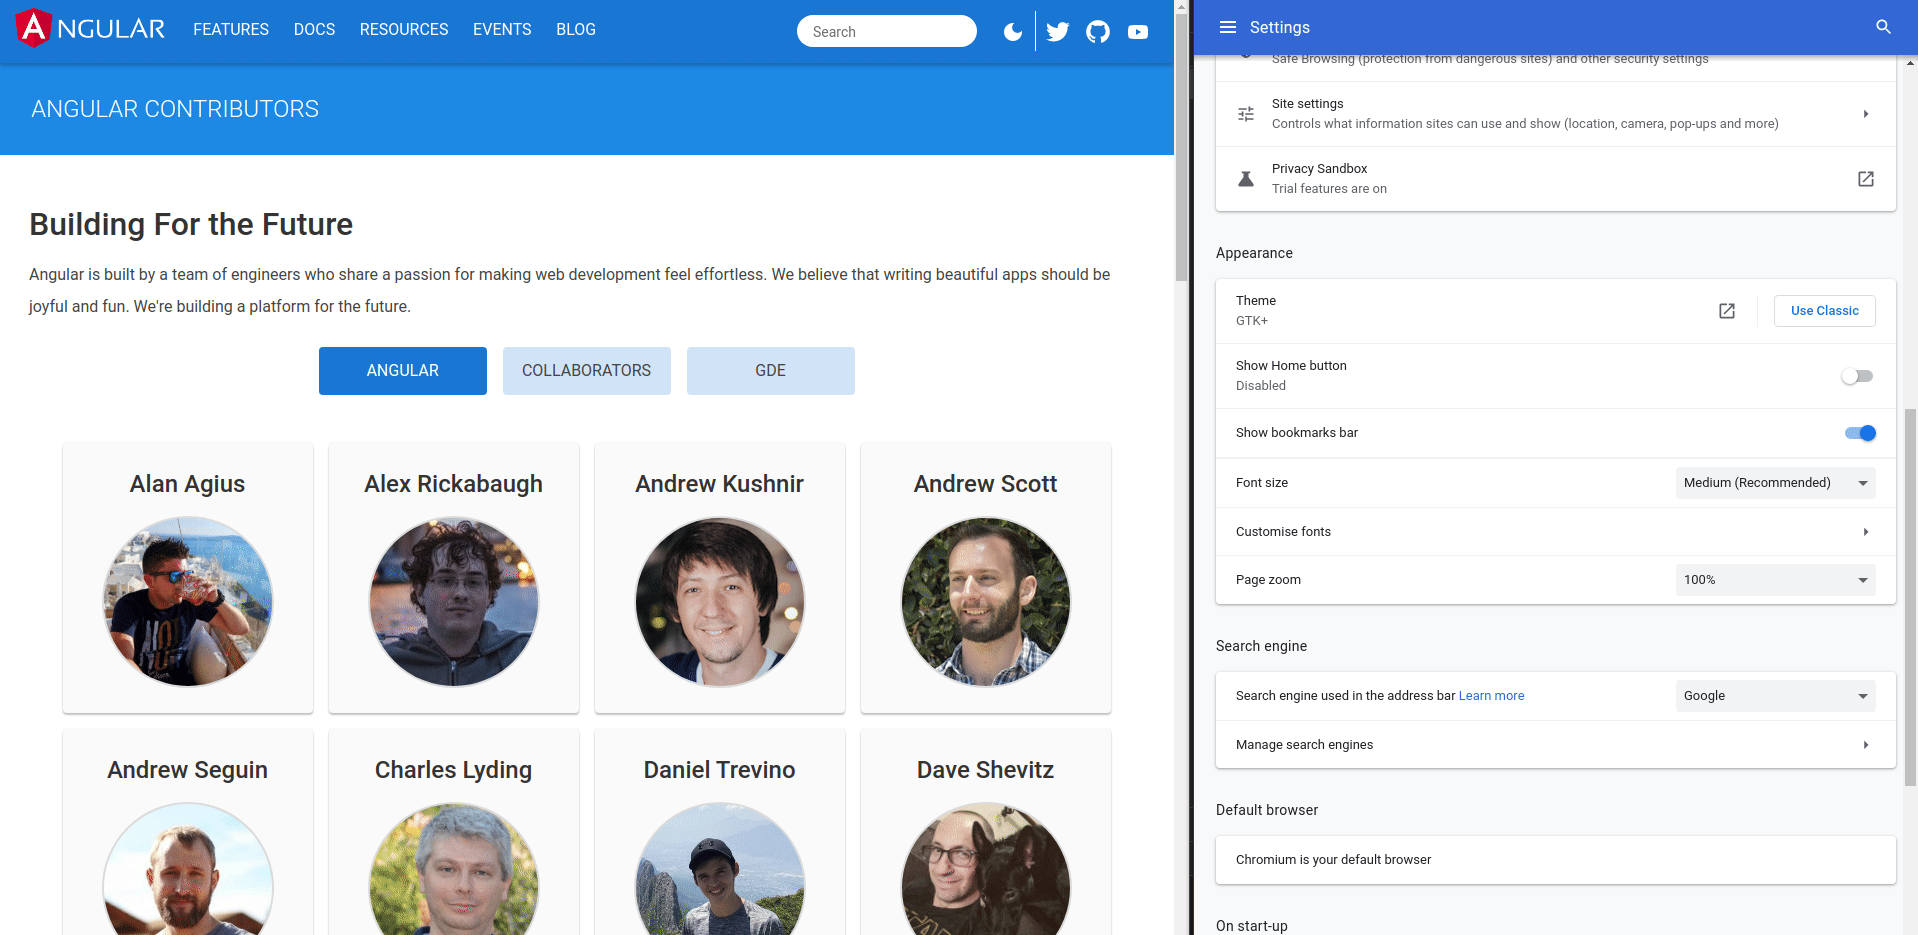Expand Site settings row arrow
The height and width of the screenshot is (935, 1918).
pyautogui.click(x=1866, y=114)
